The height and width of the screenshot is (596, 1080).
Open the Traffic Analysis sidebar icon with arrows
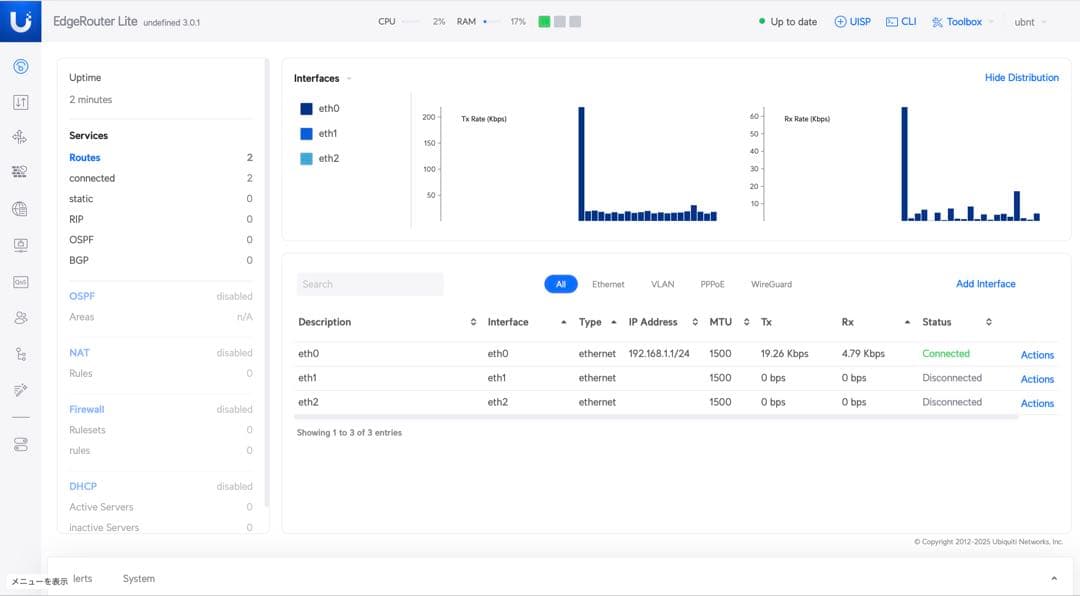[x=20, y=102]
